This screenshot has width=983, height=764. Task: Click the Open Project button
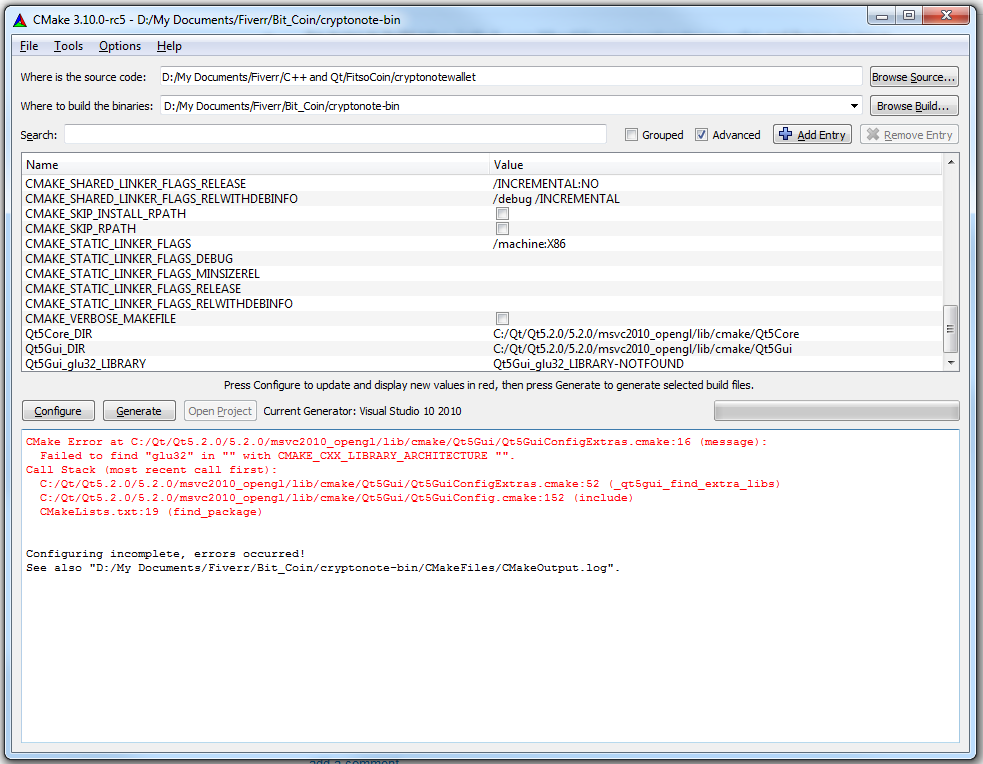coord(220,411)
